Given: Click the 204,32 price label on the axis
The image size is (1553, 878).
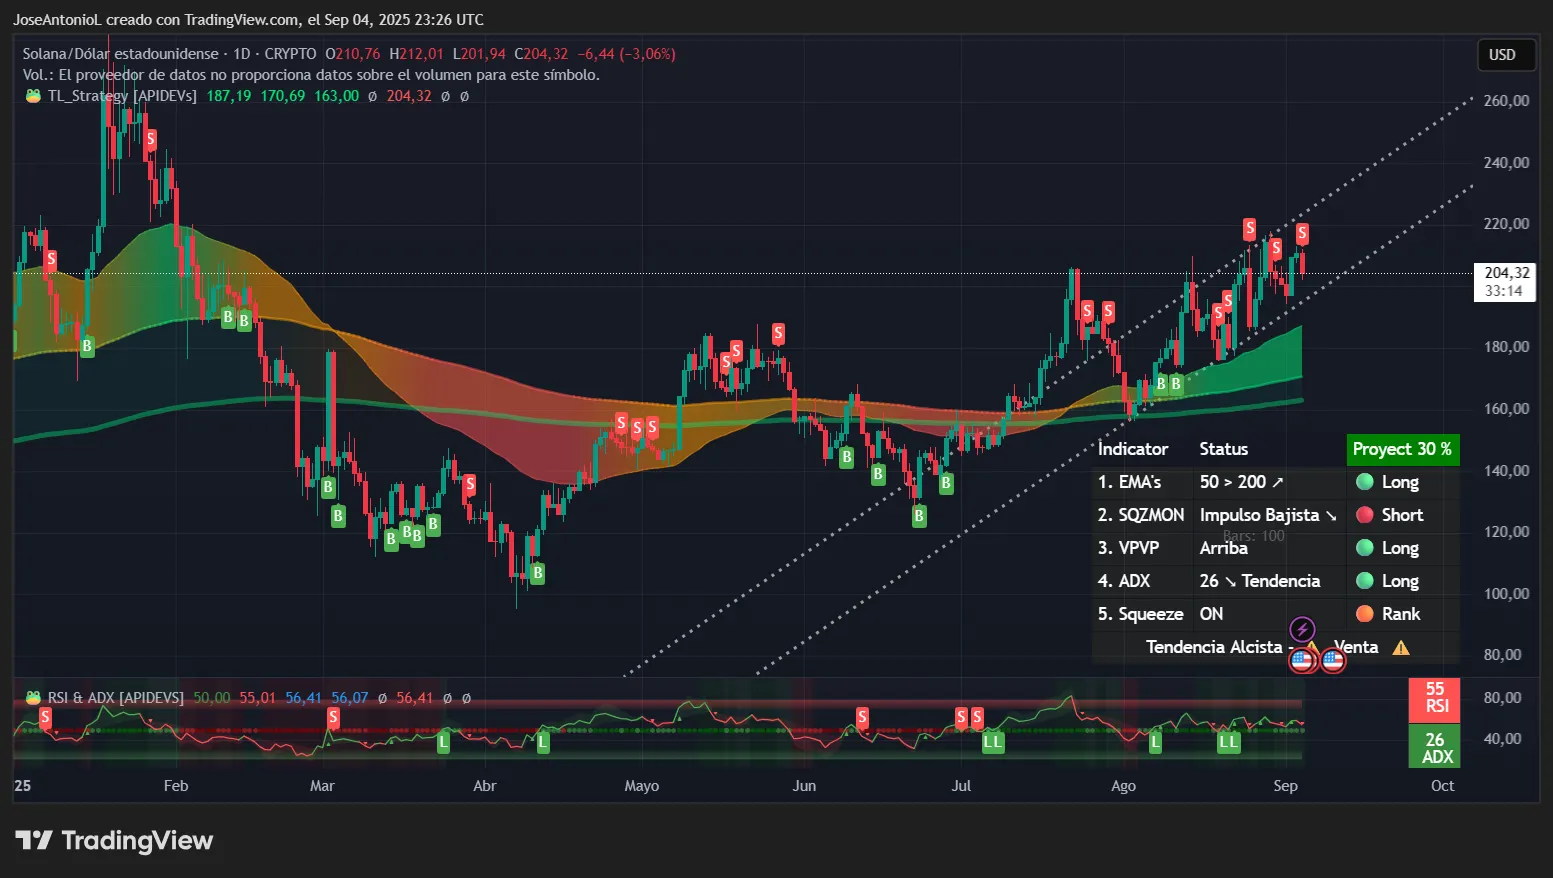Looking at the screenshot, I should click(x=1504, y=271).
